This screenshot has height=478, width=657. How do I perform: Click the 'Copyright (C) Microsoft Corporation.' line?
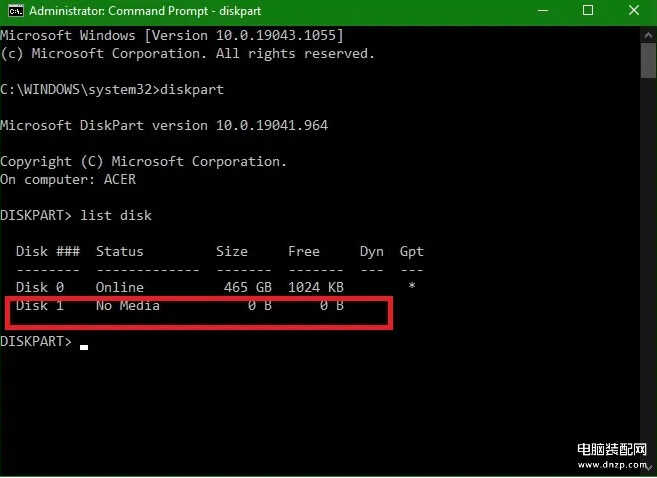144,162
